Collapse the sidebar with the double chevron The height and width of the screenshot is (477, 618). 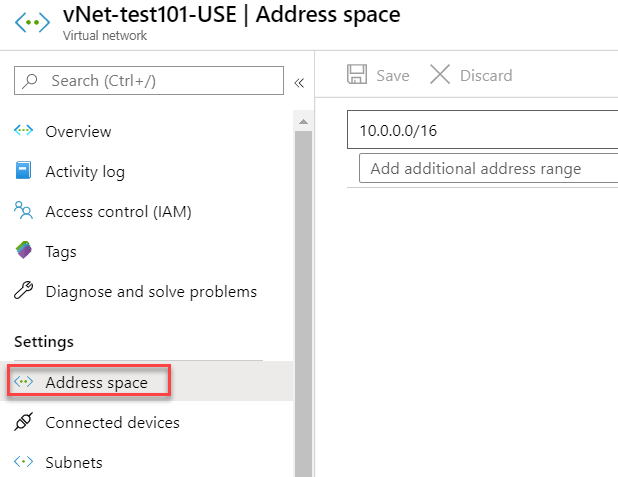pyautogui.click(x=299, y=83)
